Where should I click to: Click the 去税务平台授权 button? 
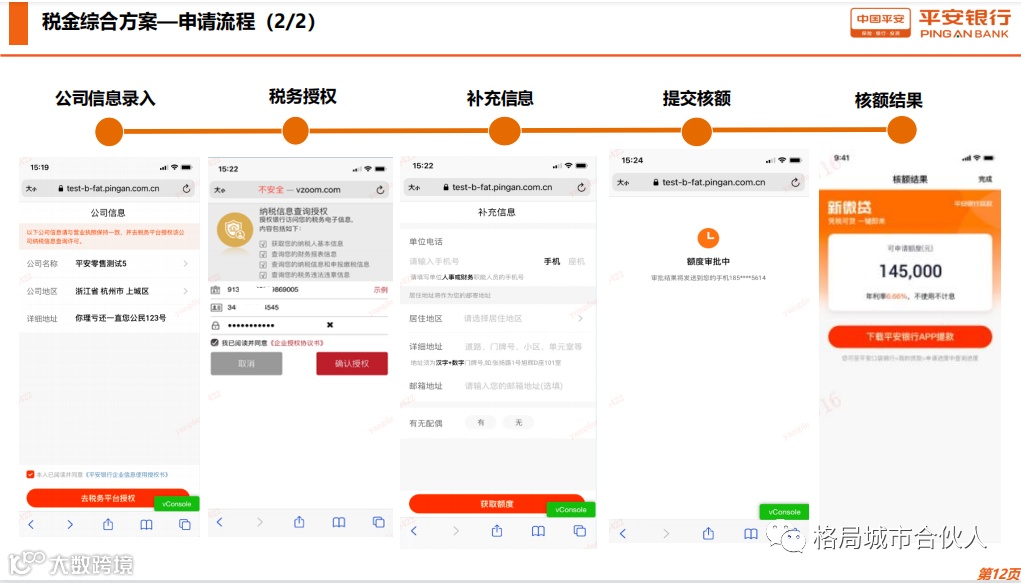click(x=108, y=498)
